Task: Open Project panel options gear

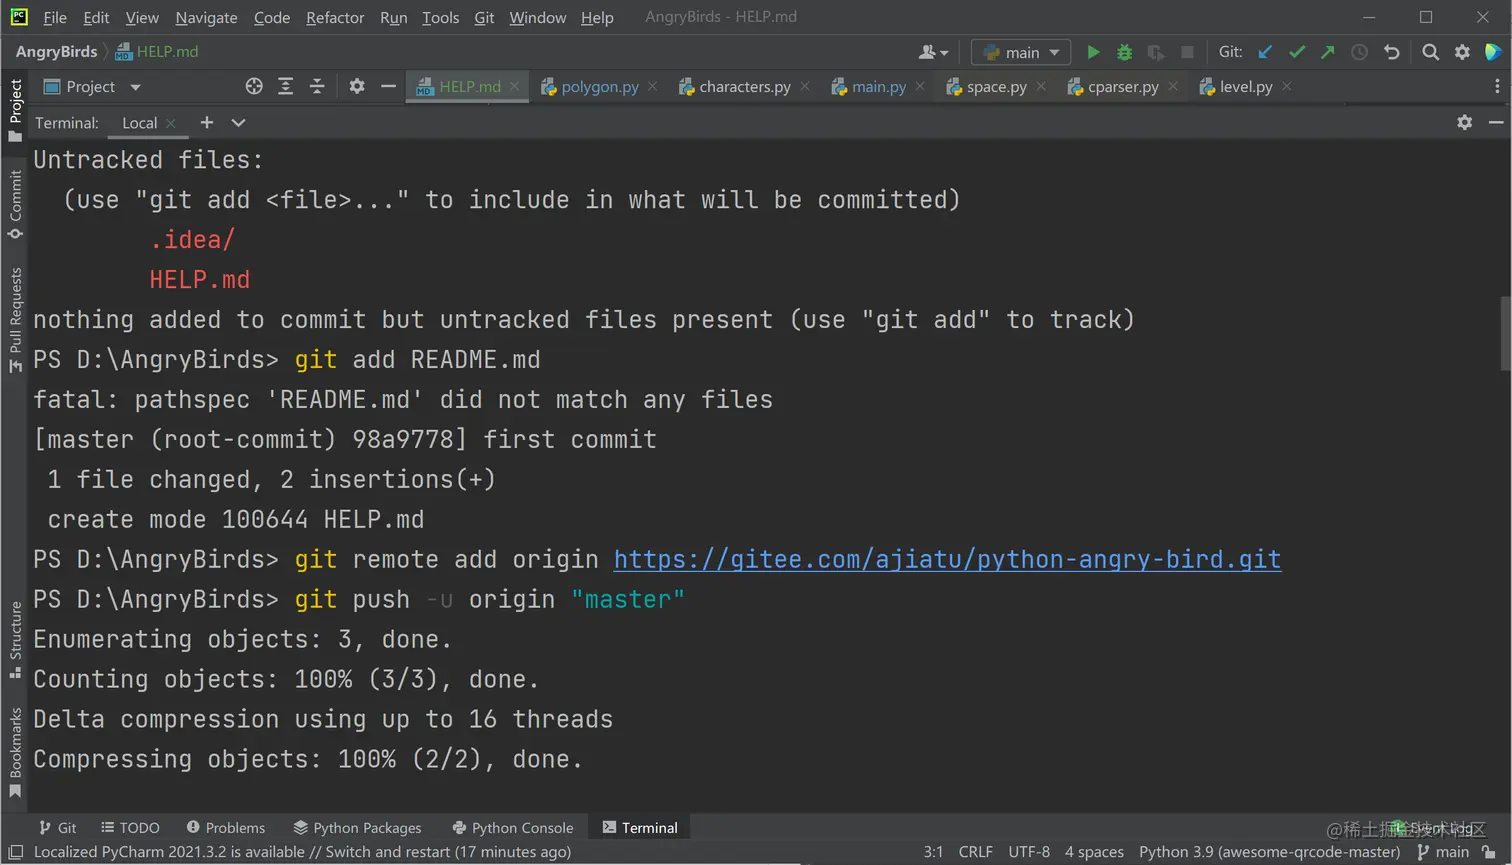Action: [x=357, y=87]
